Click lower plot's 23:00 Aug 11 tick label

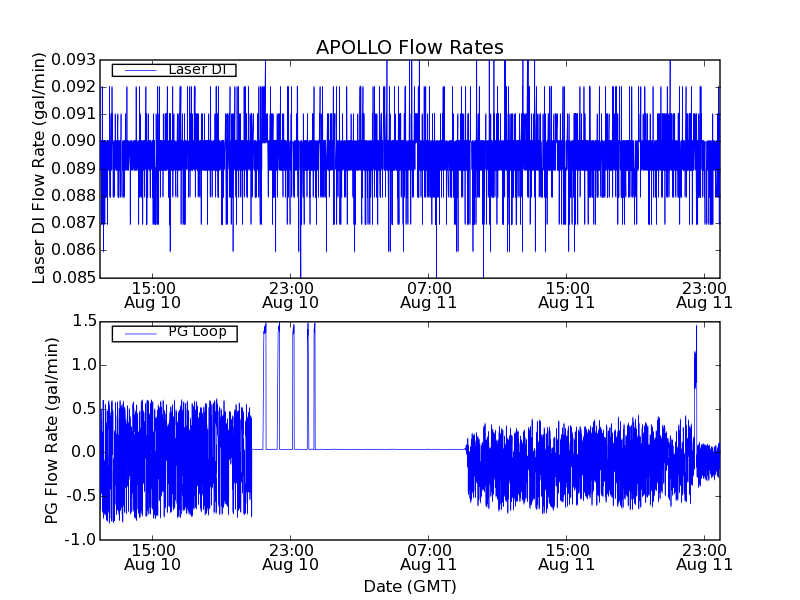[x=704, y=556]
